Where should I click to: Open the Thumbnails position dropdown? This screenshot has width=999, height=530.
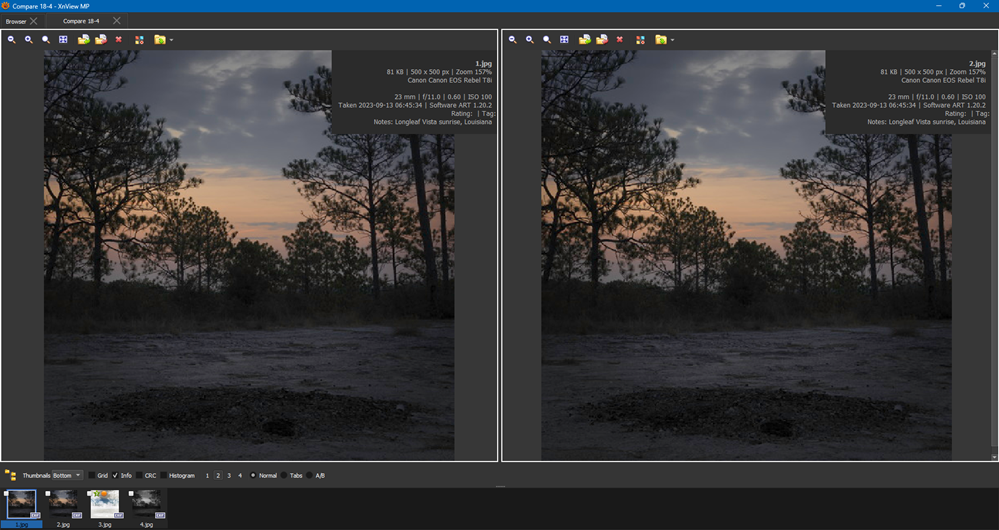click(x=67, y=475)
